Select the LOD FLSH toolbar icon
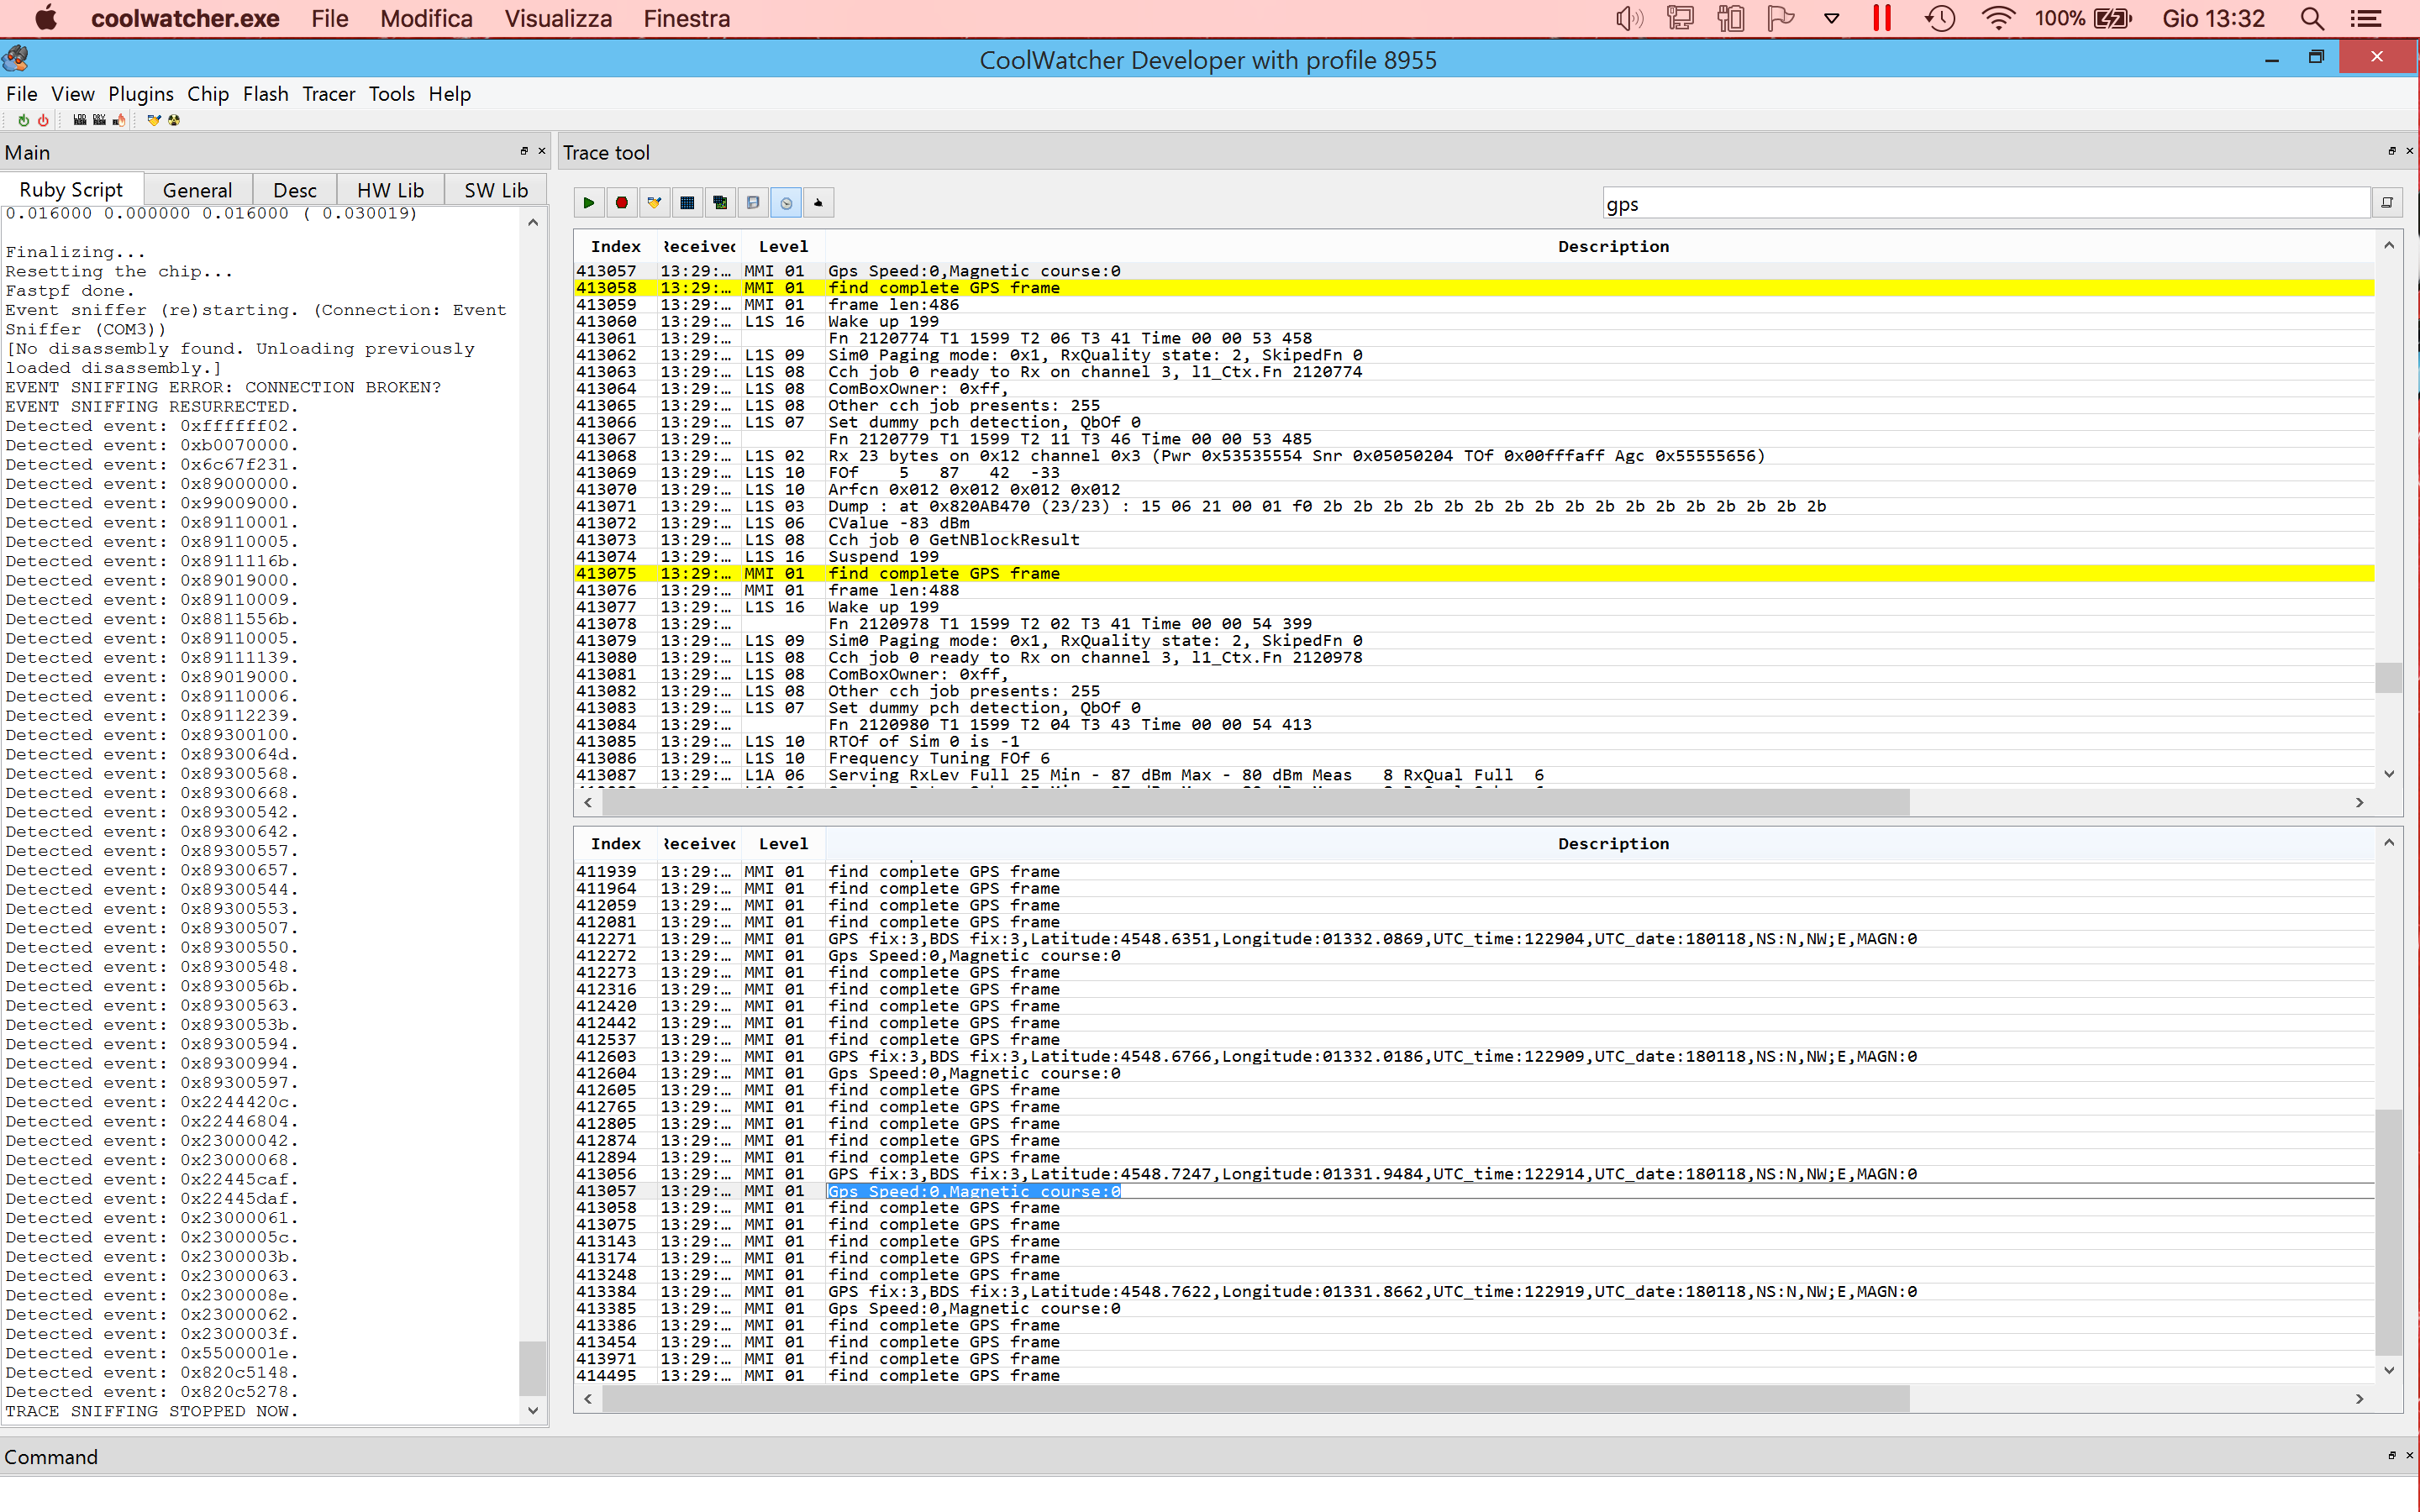The height and width of the screenshot is (1512, 2420). 78,120
